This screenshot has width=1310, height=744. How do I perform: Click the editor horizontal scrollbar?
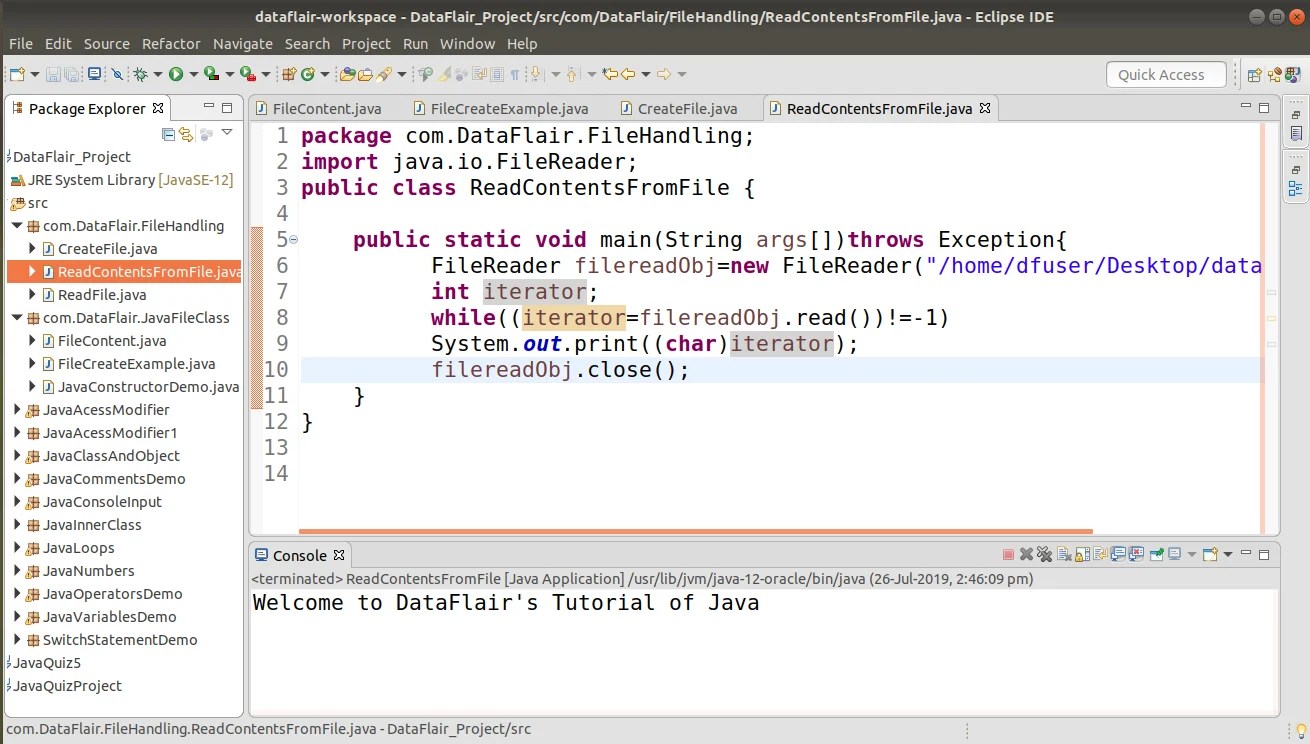(x=696, y=532)
